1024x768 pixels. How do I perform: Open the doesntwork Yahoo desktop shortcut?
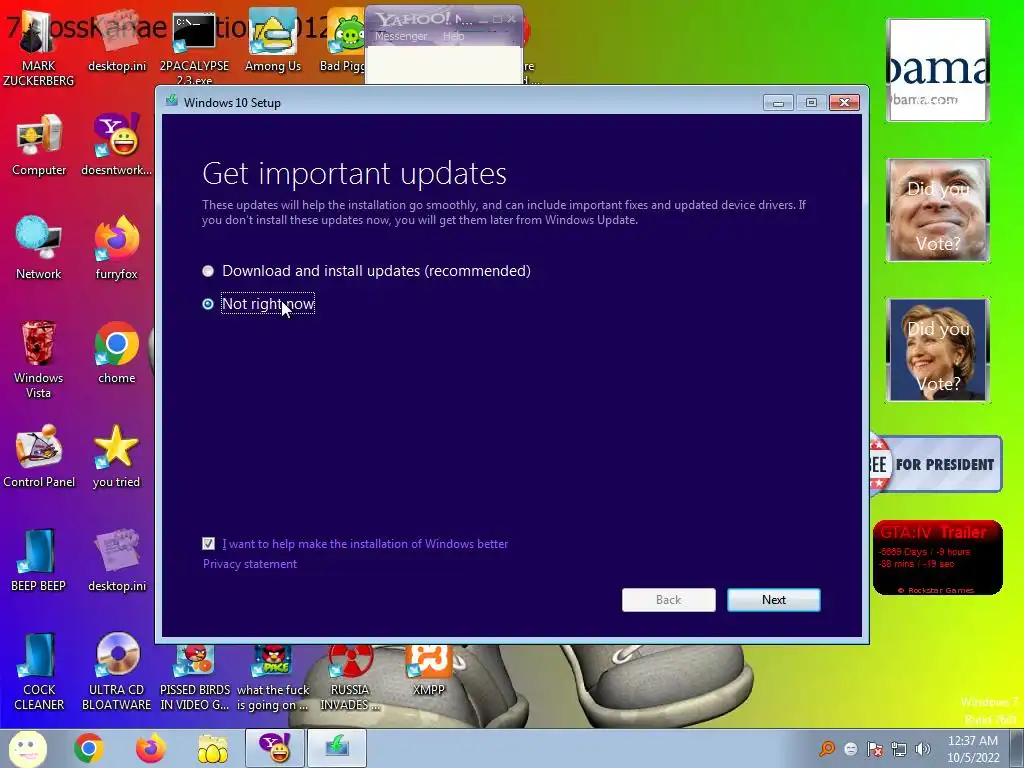pyautogui.click(x=116, y=145)
